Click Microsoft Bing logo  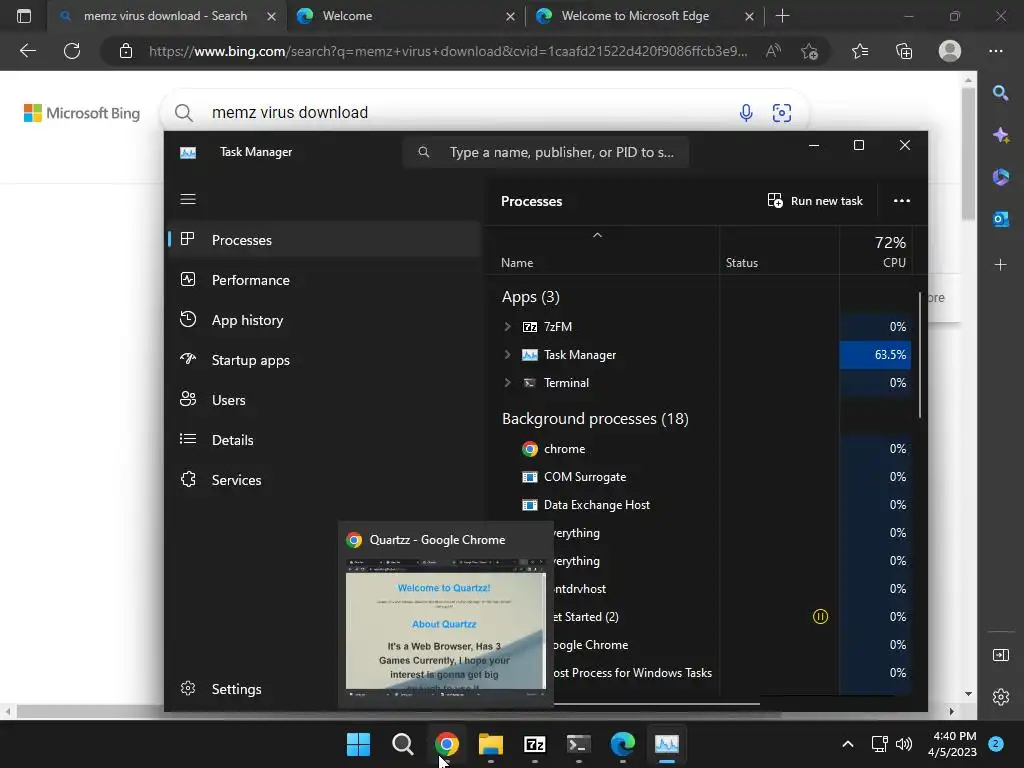[82, 113]
